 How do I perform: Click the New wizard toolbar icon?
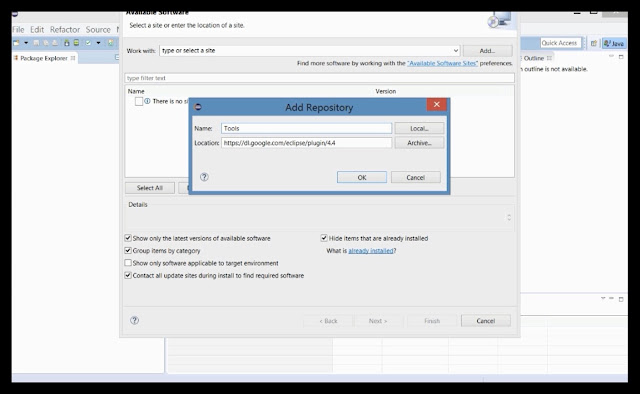[x=16, y=43]
